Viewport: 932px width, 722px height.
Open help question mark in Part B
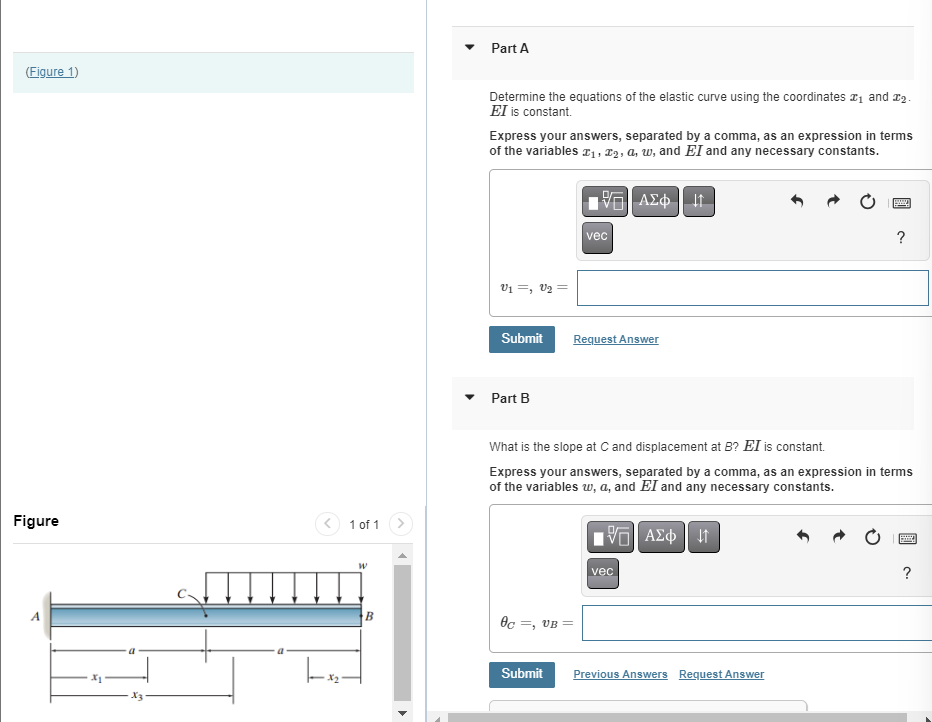click(x=906, y=573)
